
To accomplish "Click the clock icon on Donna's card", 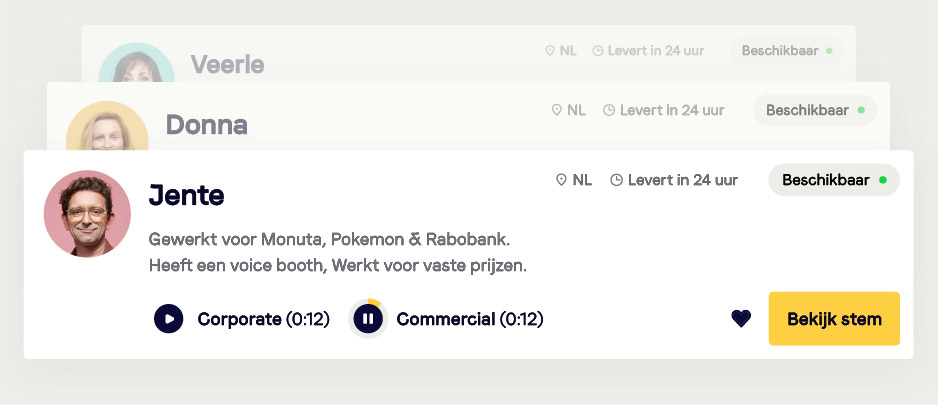I will (x=609, y=110).
